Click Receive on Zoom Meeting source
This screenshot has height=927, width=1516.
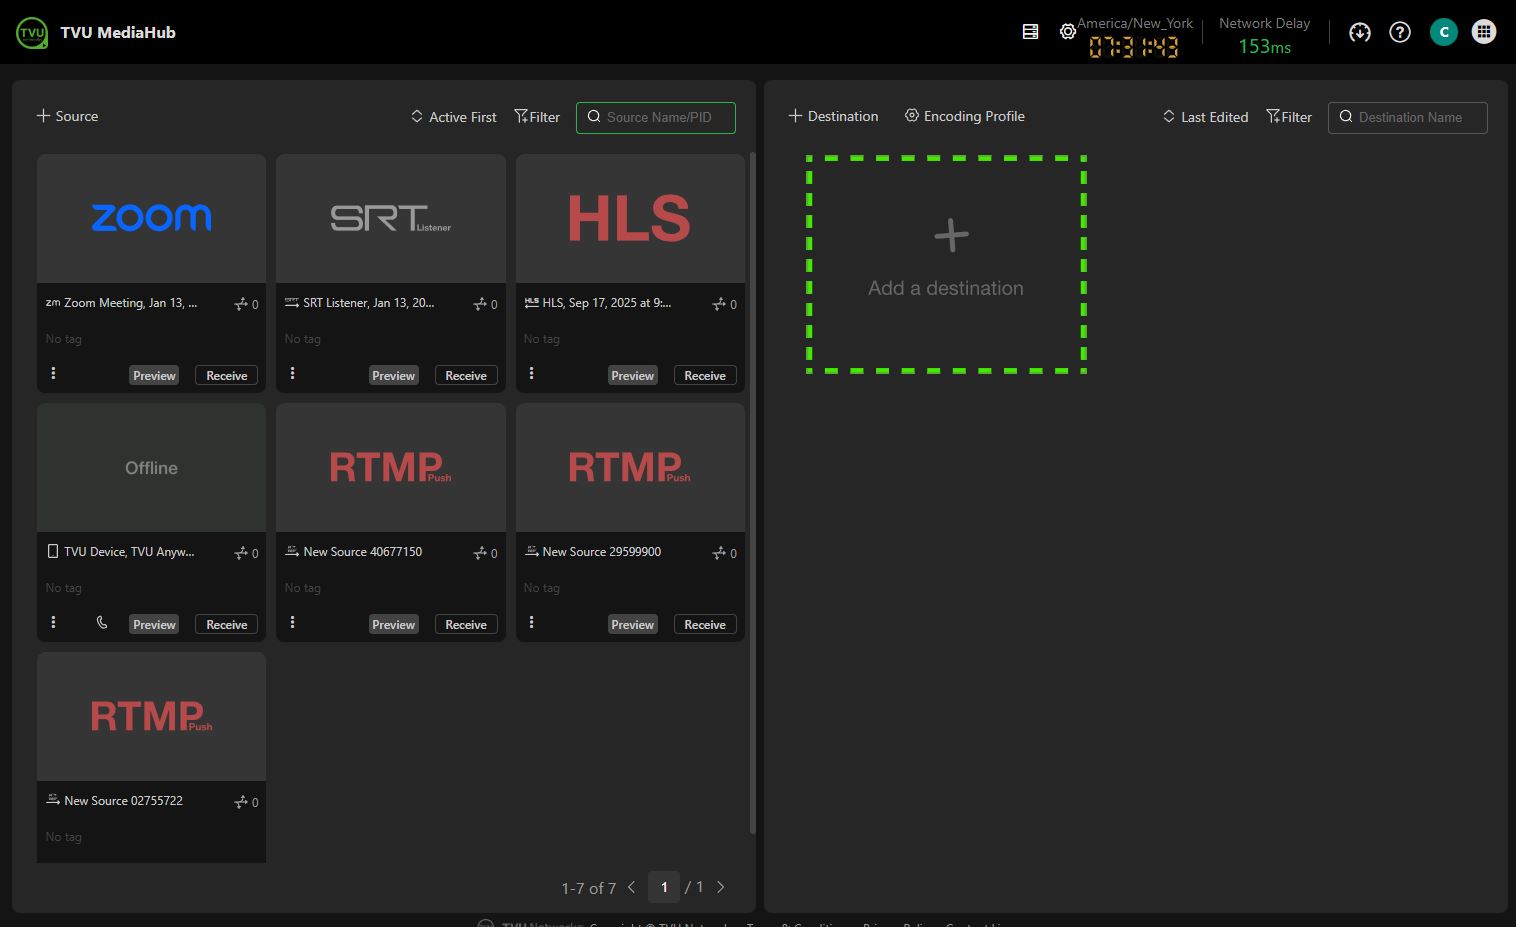227,375
